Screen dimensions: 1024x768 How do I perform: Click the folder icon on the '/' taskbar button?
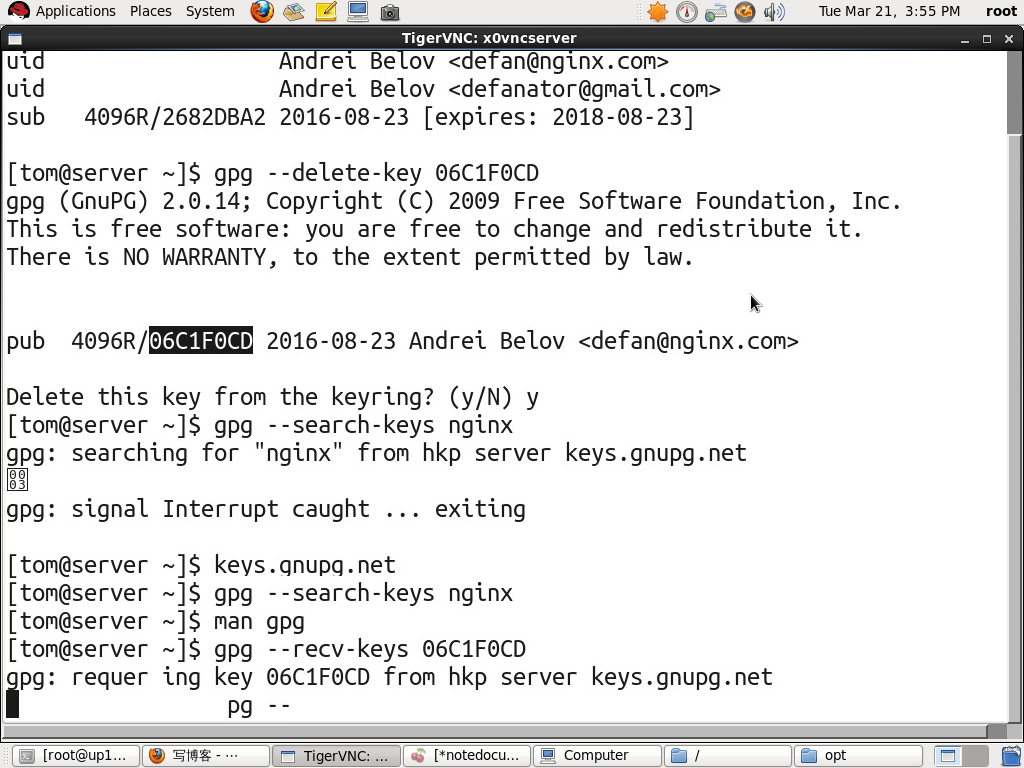pos(679,756)
